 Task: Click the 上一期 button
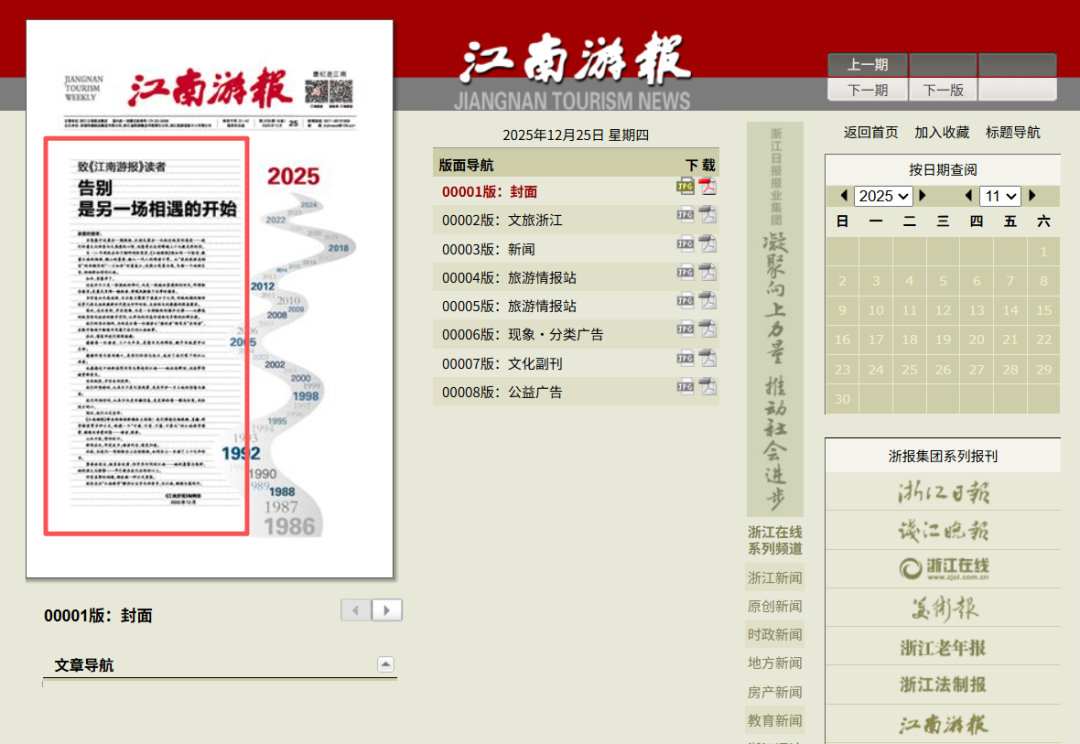pyautogui.click(x=867, y=65)
